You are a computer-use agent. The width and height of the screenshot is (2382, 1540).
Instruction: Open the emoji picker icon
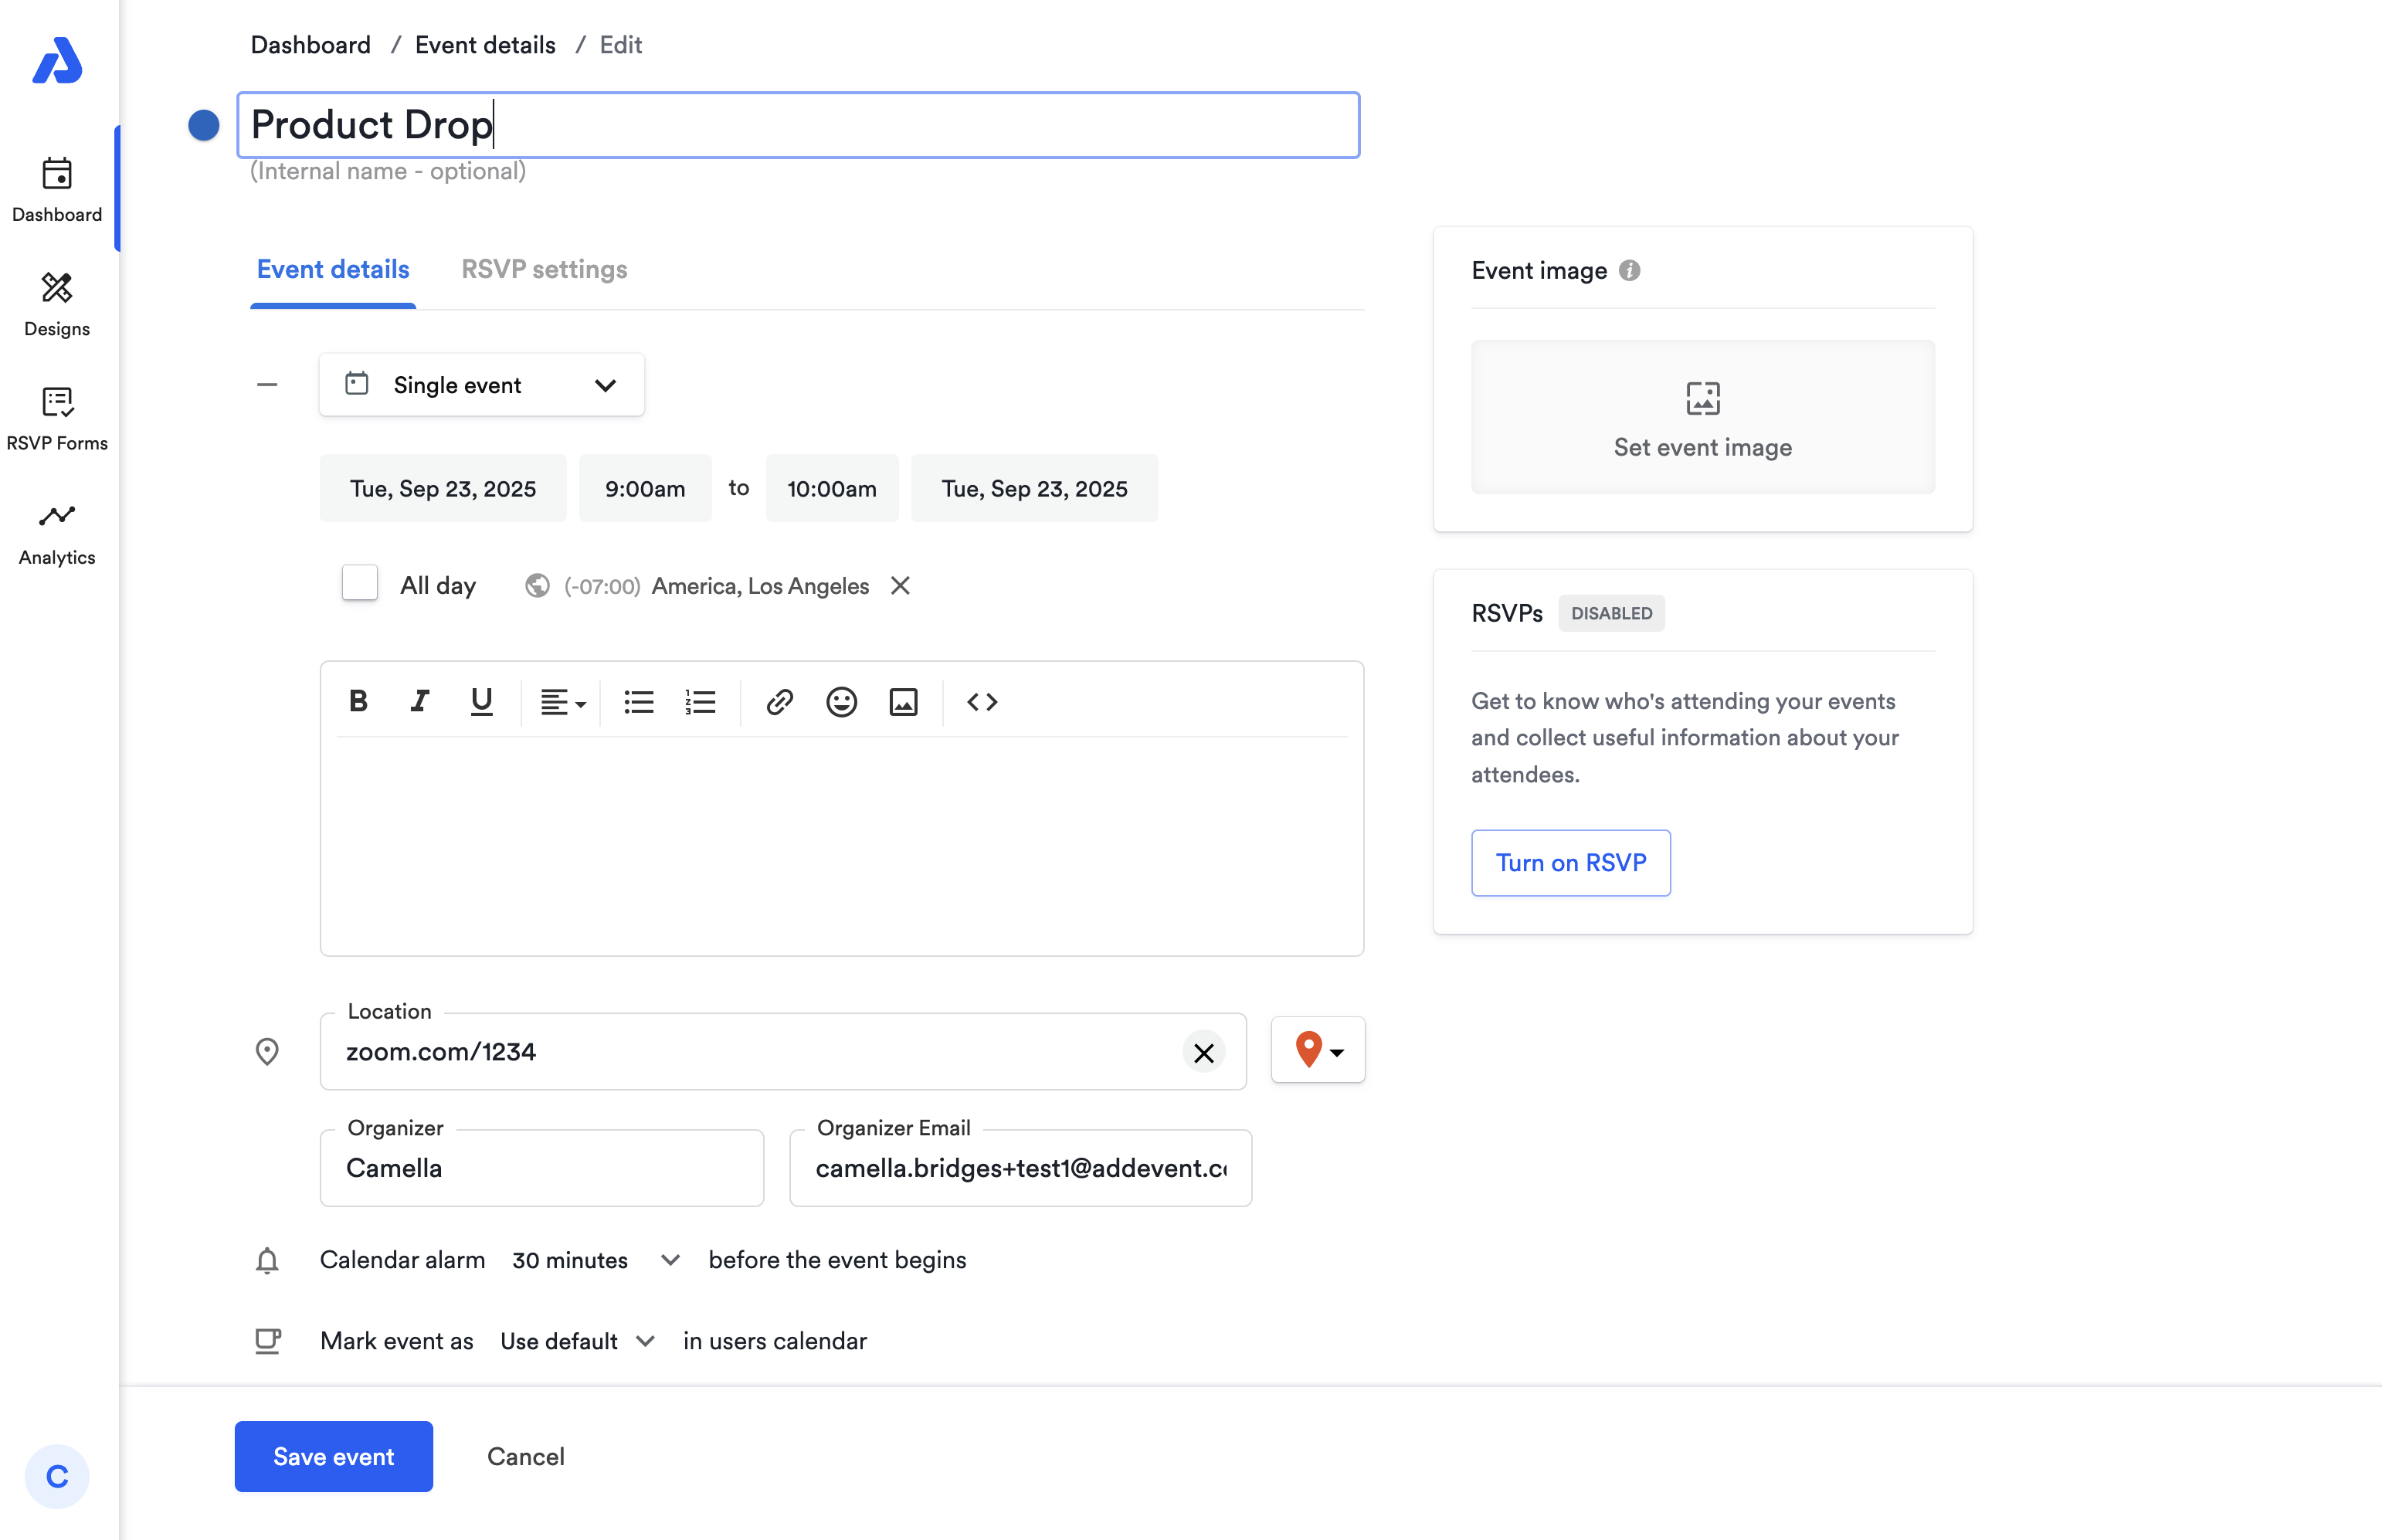pos(841,702)
